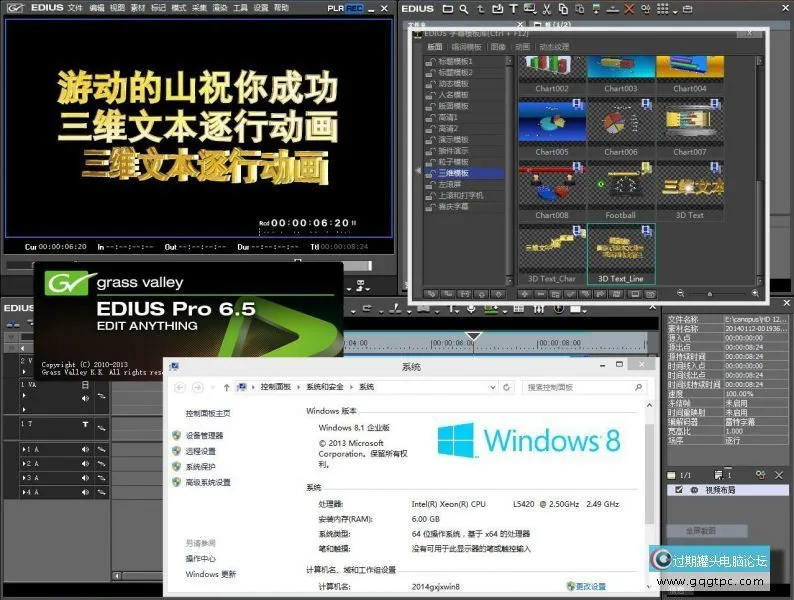The image size is (794, 600).
Task: Click 设备管理器 link in System window
Action: click(x=204, y=435)
